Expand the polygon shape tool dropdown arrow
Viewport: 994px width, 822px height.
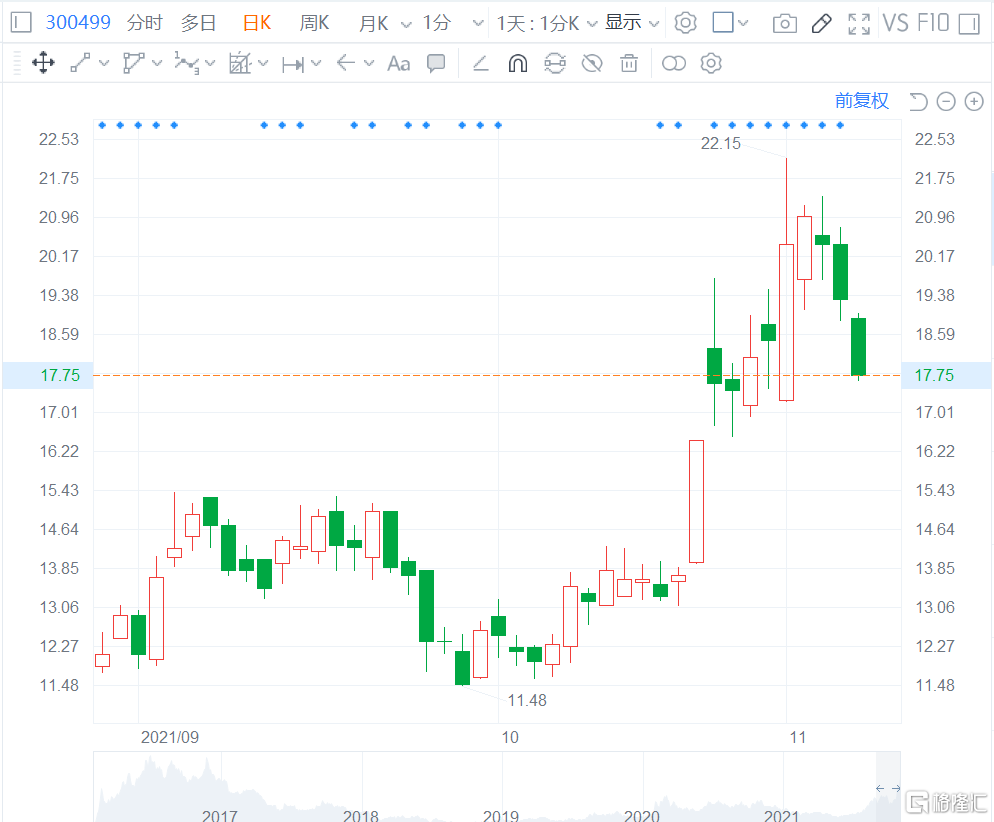coord(157,63)
